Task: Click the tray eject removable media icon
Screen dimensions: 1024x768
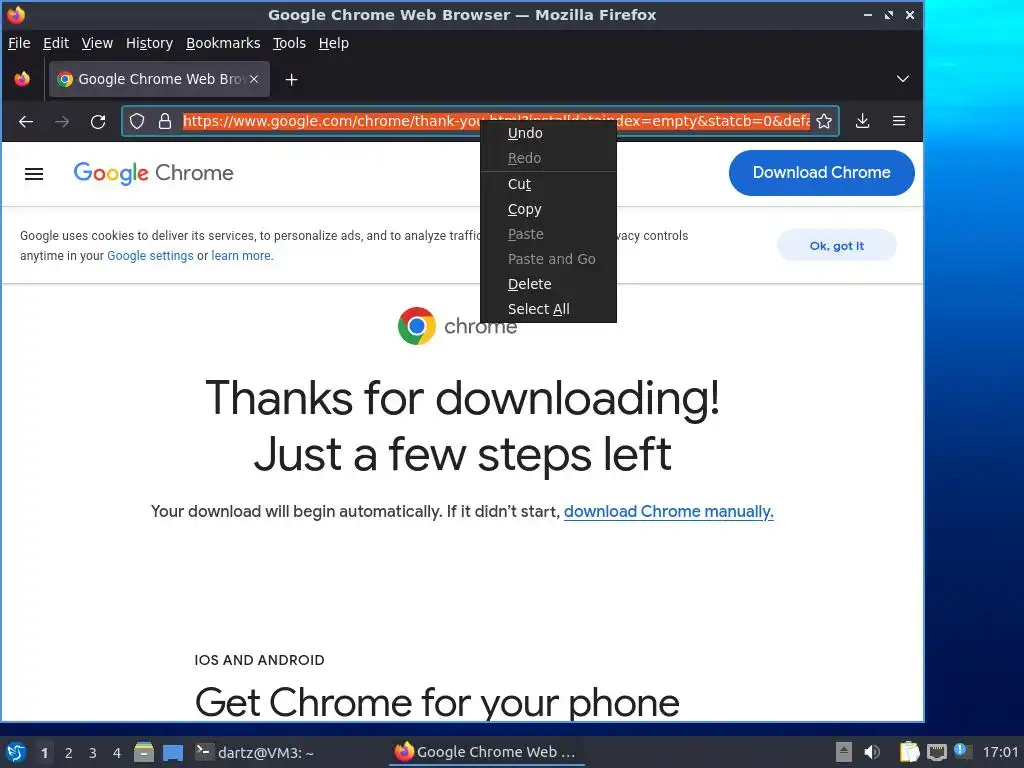Action: [x=844, y=752]
